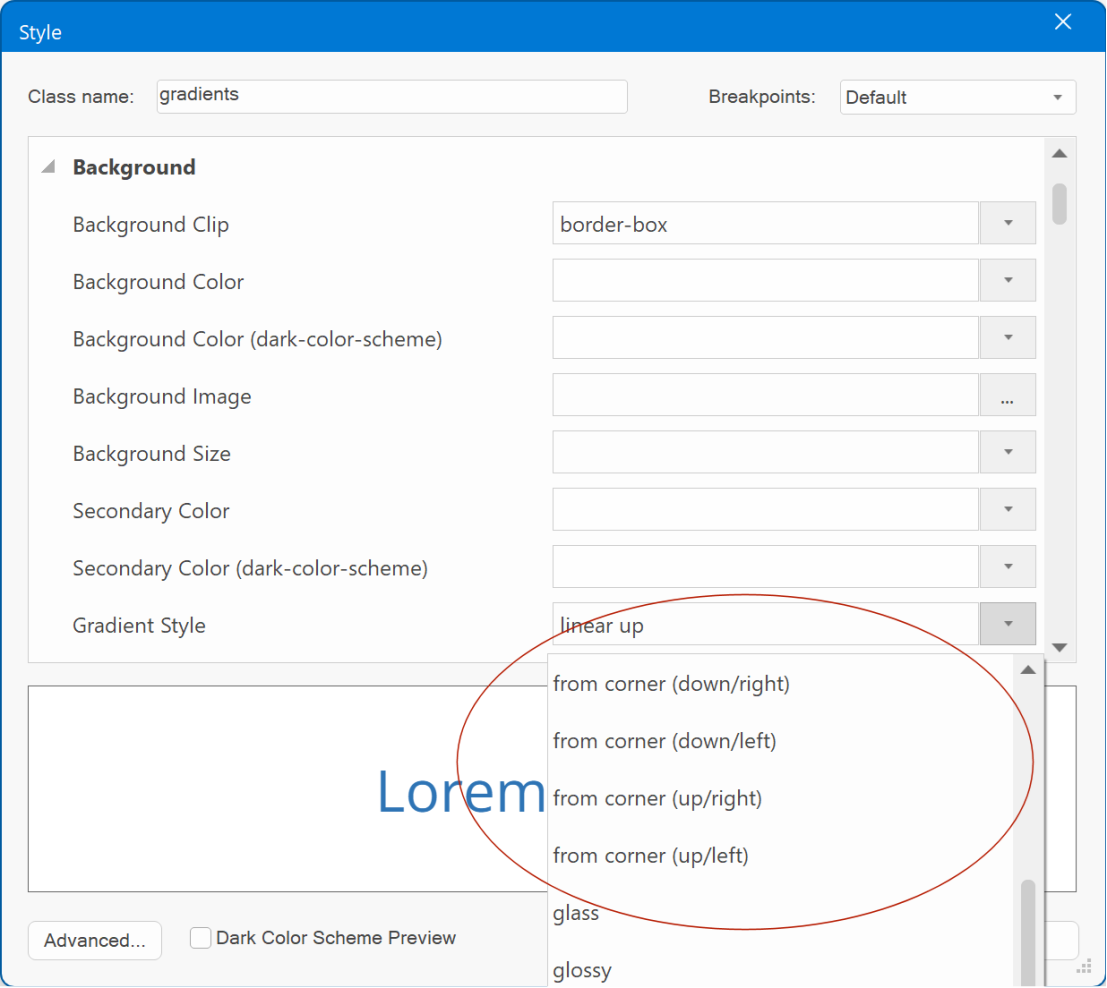Open the Secondary Color dropdown arrow
This screenshot has width=1107, height=988.
[x=1007, y=509]
